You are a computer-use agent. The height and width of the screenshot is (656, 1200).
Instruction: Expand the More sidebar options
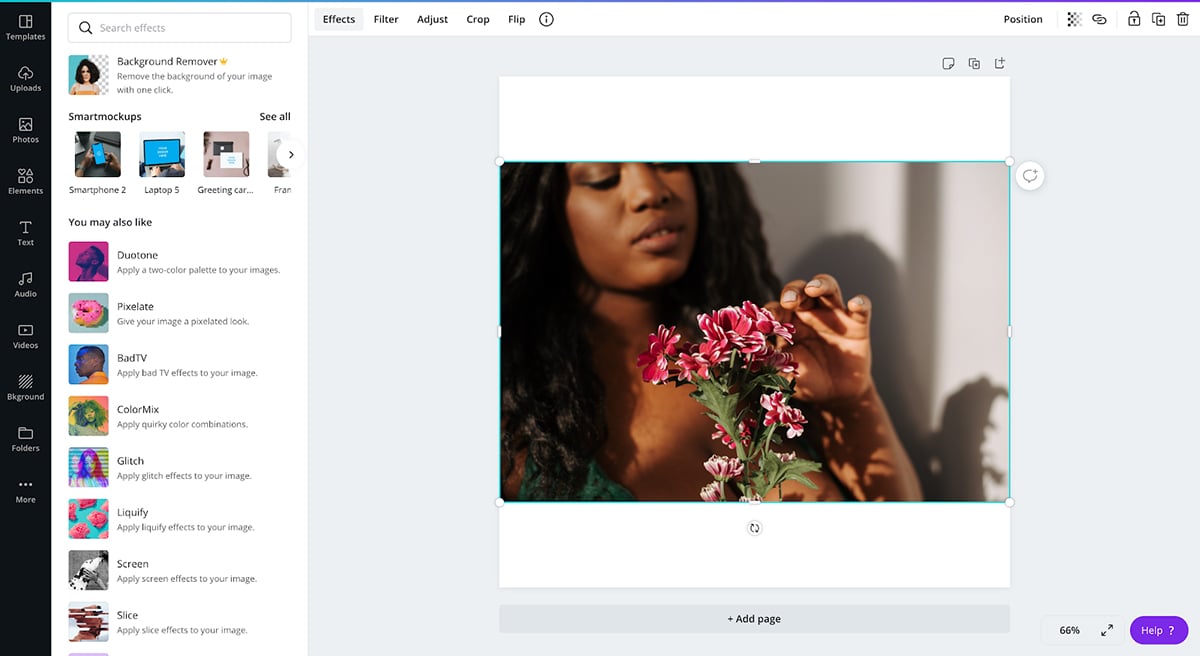(x=25, y=490)
